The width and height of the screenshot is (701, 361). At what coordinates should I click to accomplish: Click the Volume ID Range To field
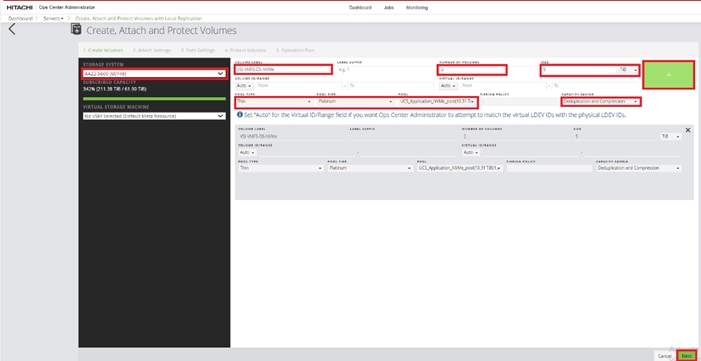[391, 85]
